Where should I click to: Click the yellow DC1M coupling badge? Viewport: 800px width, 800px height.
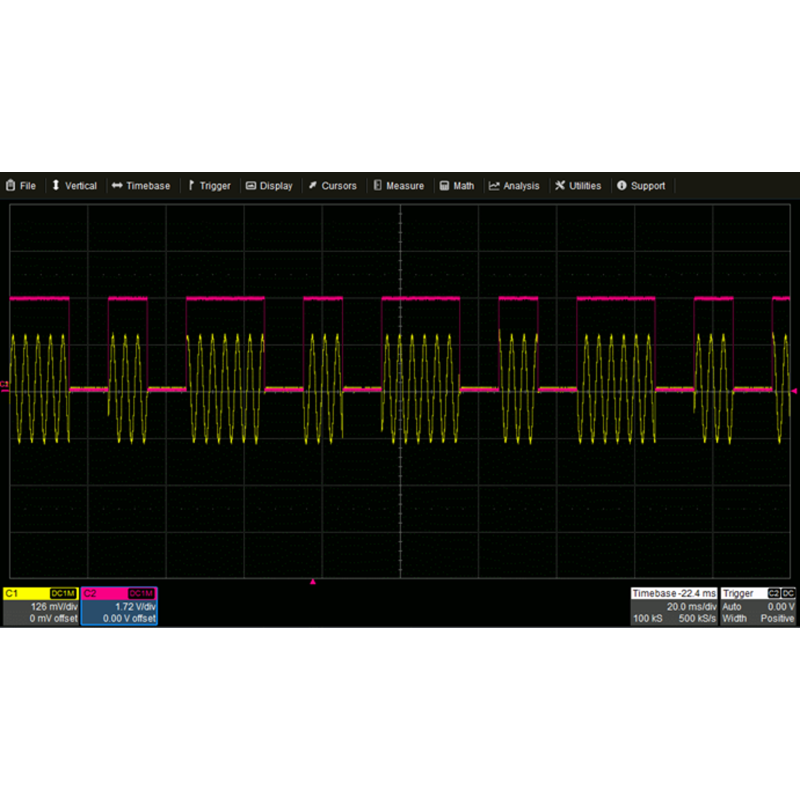pos(64,594)
